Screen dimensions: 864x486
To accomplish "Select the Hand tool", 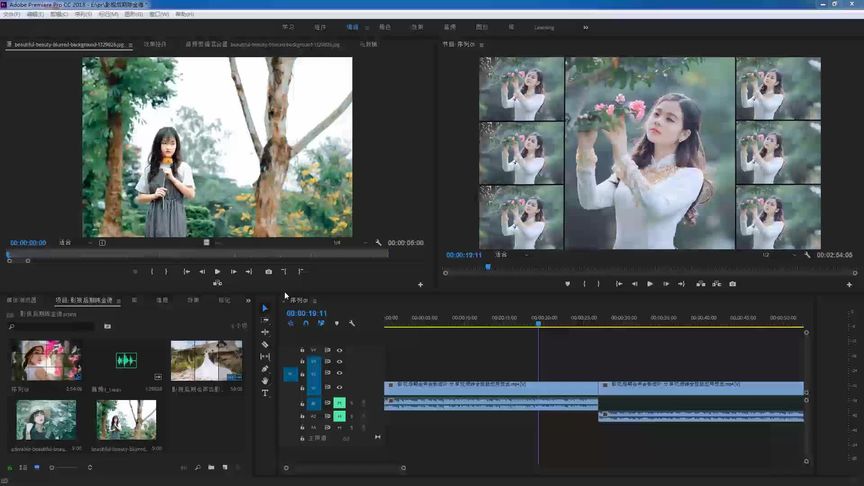I will pyautogui.click(x=265, y=381).
